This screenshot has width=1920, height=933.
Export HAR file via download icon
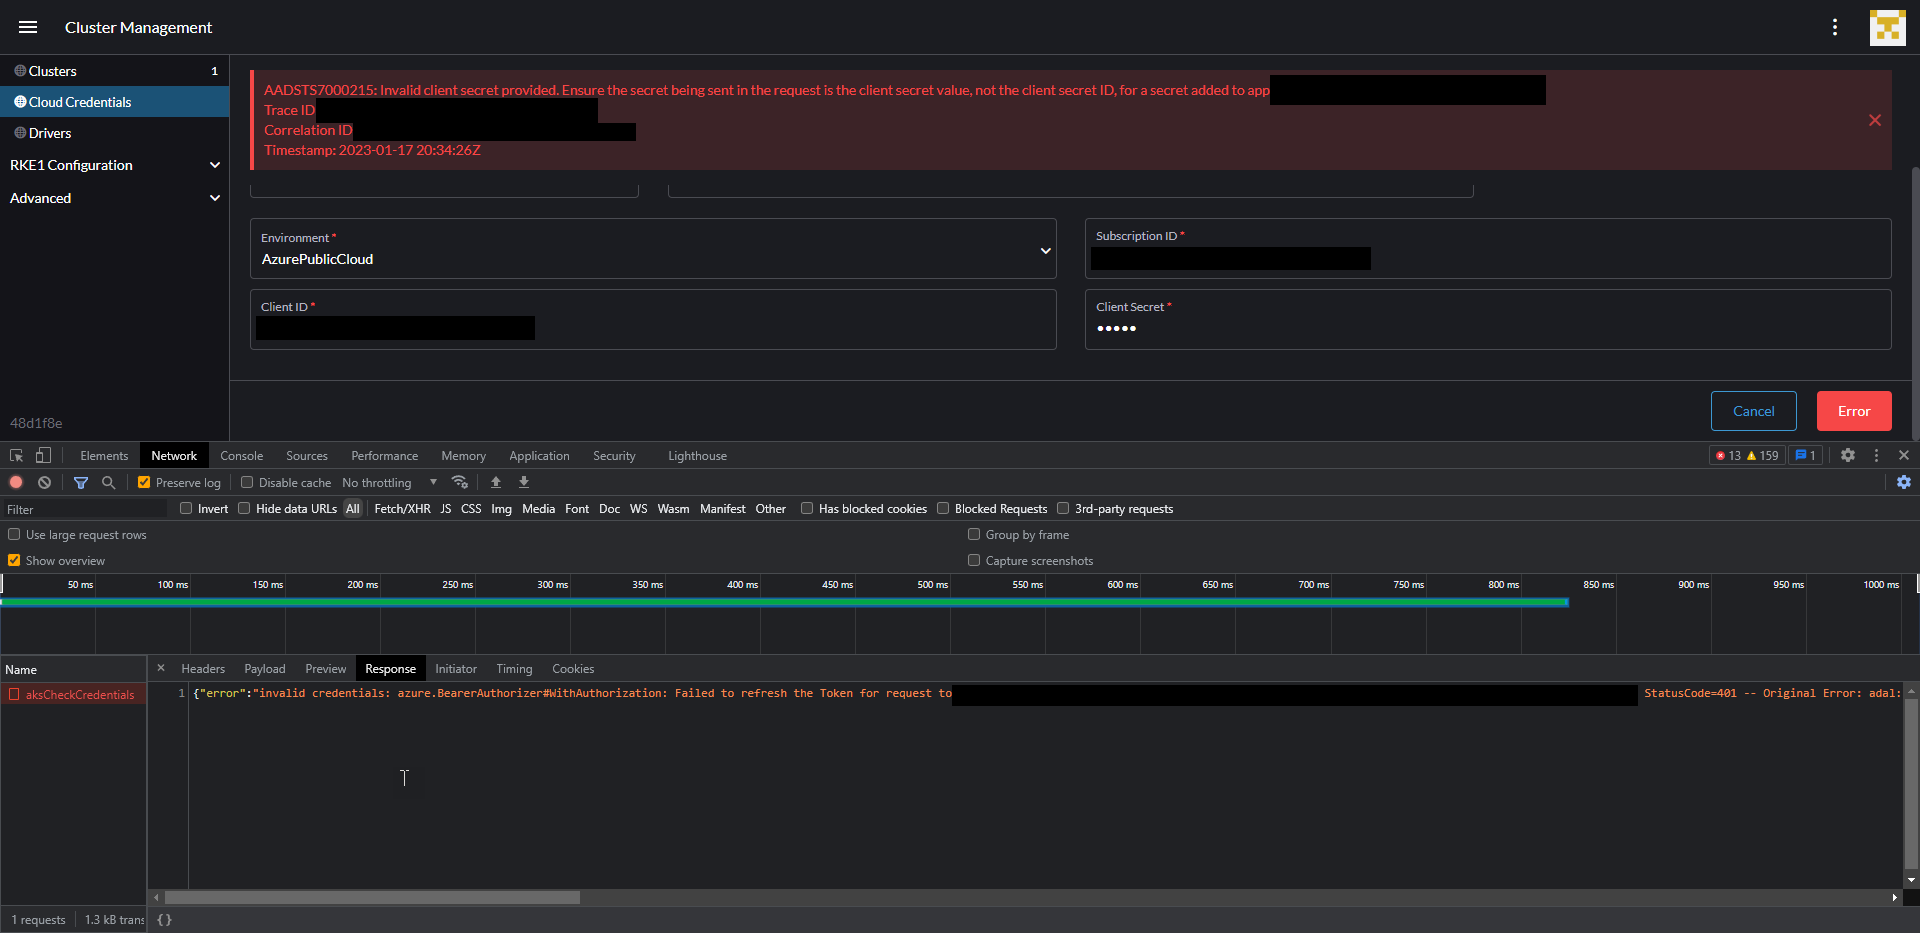pyautogui.click(x=524, y=482)
